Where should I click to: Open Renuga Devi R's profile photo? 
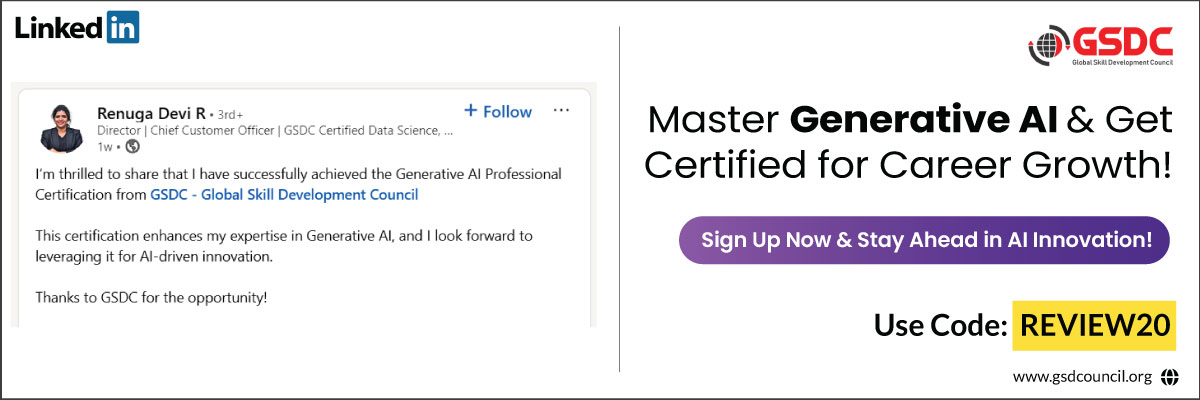(60, 127)
